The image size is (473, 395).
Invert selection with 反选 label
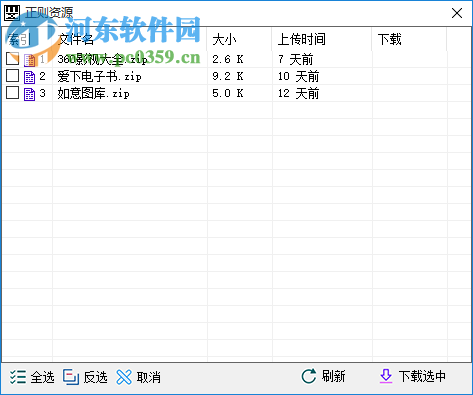[x=95, y=377]
